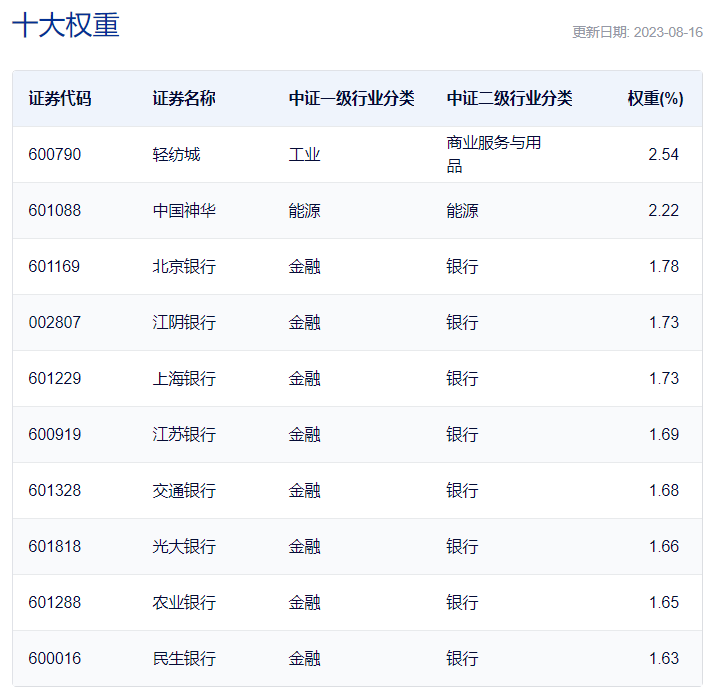Click weight value 1.78
The height and width of the screenshot is (699, 708).
coord(664,266)
